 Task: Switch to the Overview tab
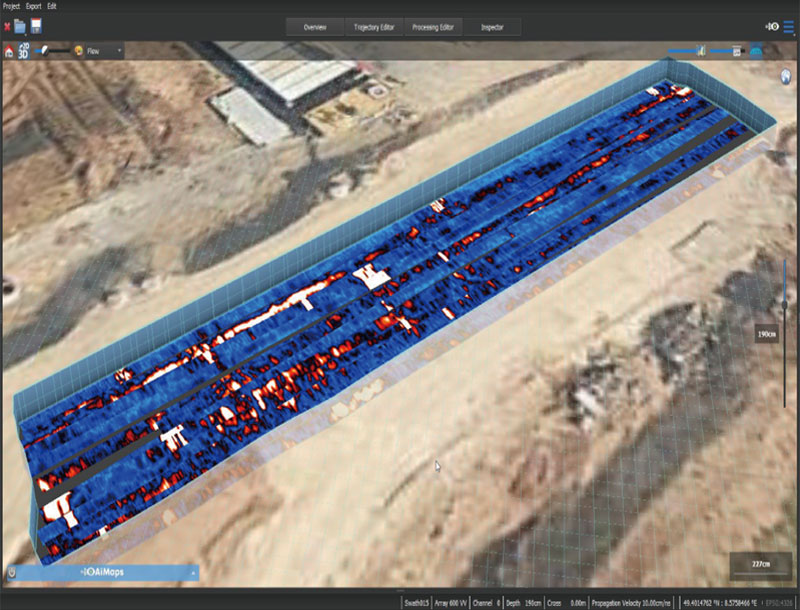[x=315, y=27]
